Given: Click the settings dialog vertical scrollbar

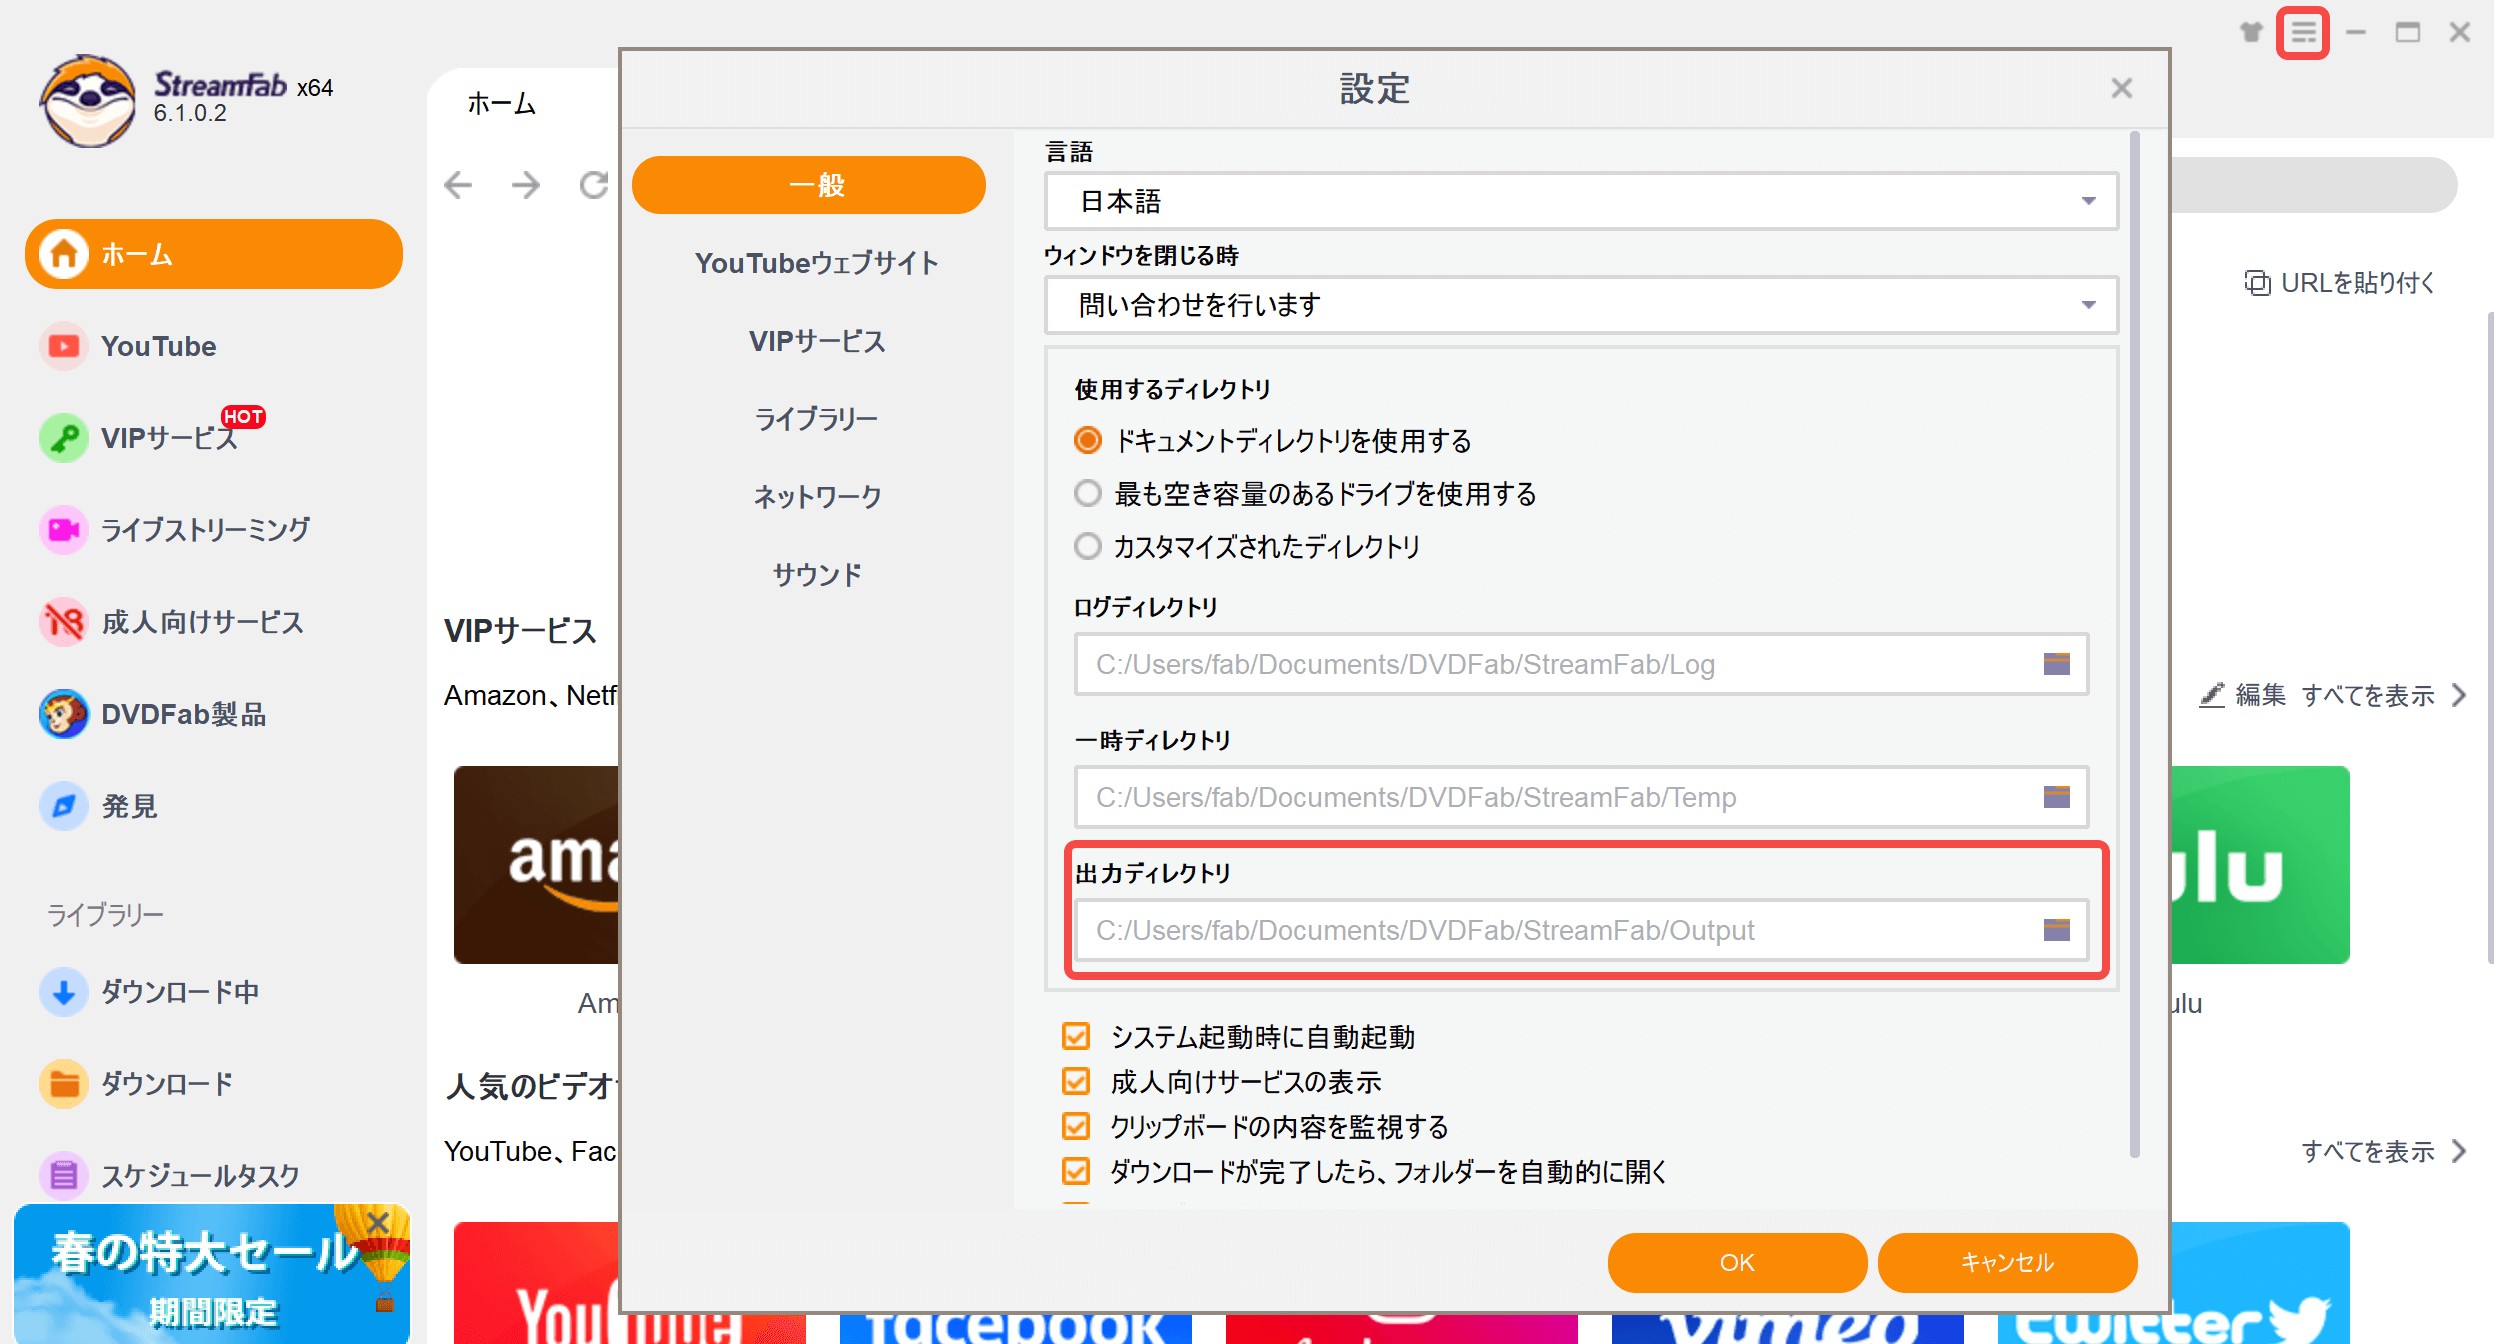Looking at the screenshot, I should click(2135, 644).
